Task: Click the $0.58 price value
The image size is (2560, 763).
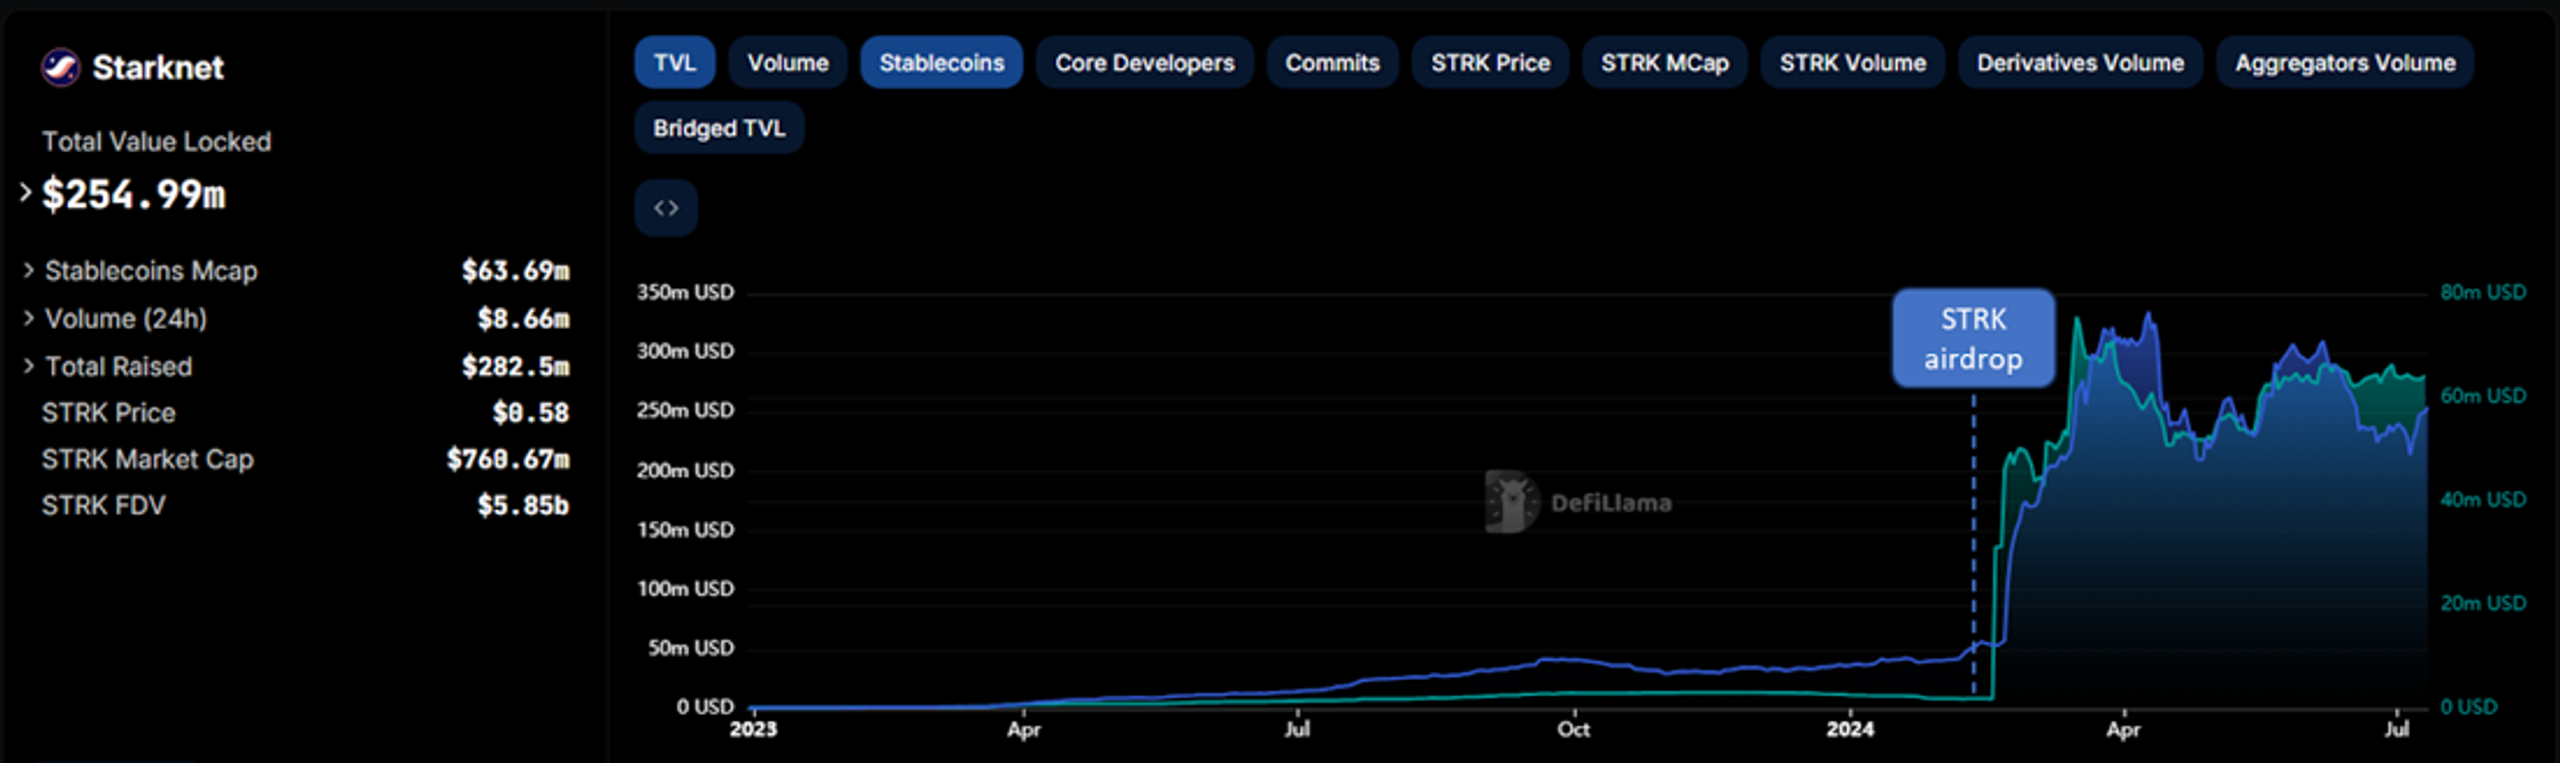Action: (x=531, y=413)
